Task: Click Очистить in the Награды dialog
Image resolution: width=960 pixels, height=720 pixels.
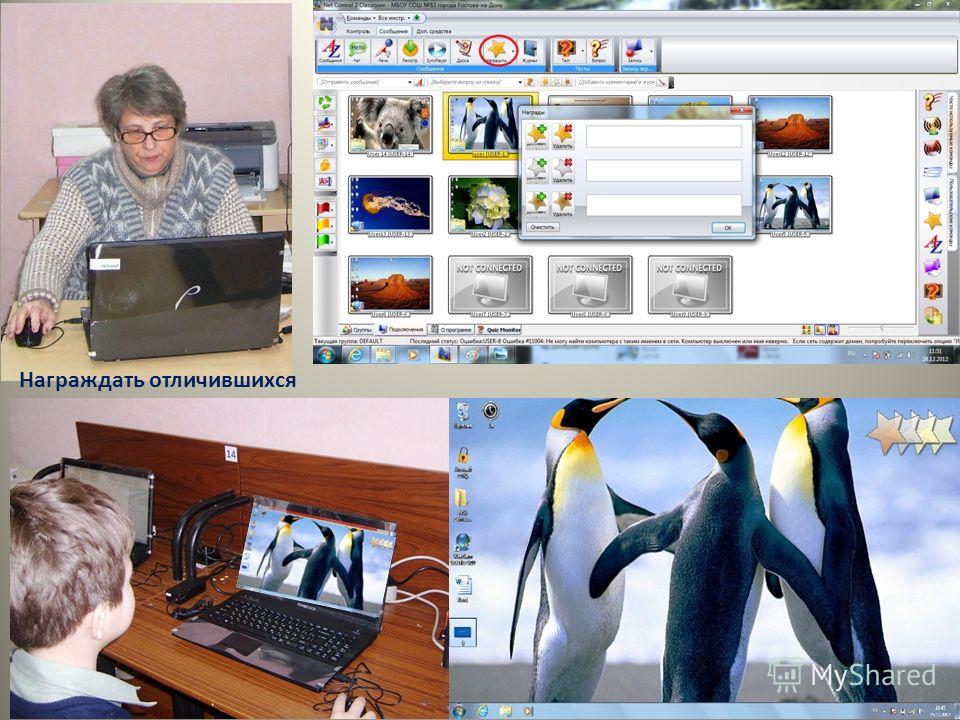Action: tap(542, 227)
